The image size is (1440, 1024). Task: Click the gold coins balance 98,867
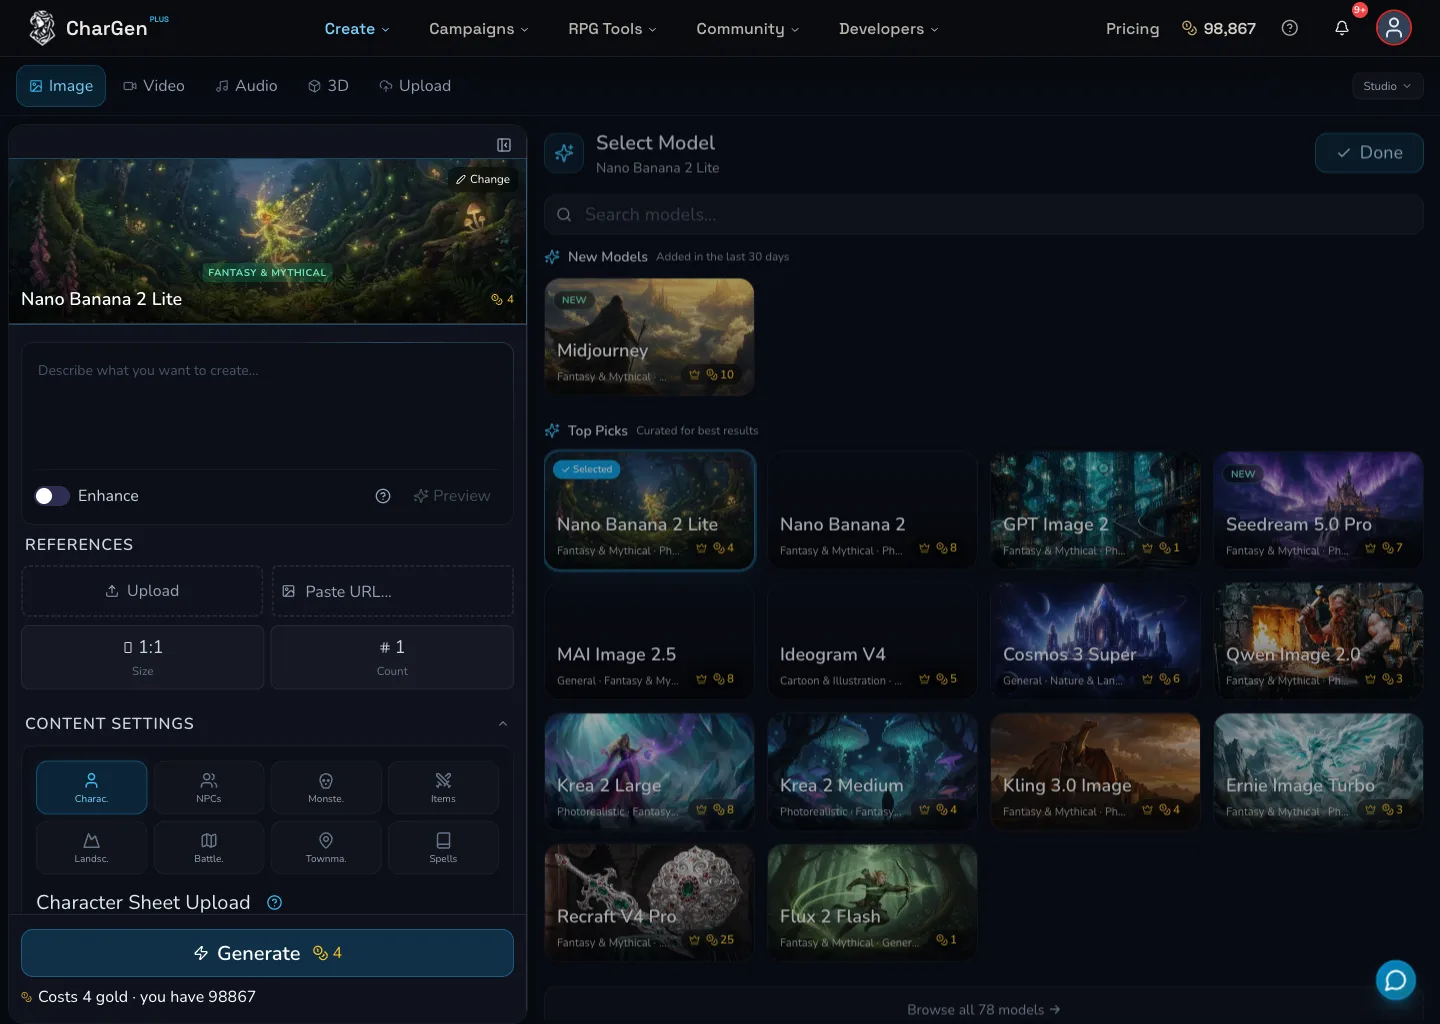(1219, 28)
